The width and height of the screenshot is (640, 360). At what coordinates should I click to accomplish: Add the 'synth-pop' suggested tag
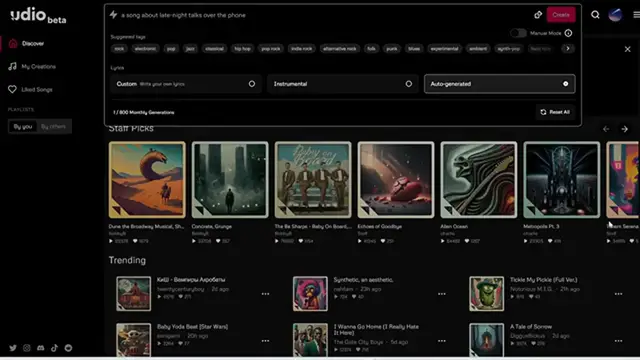pos(509,49)
